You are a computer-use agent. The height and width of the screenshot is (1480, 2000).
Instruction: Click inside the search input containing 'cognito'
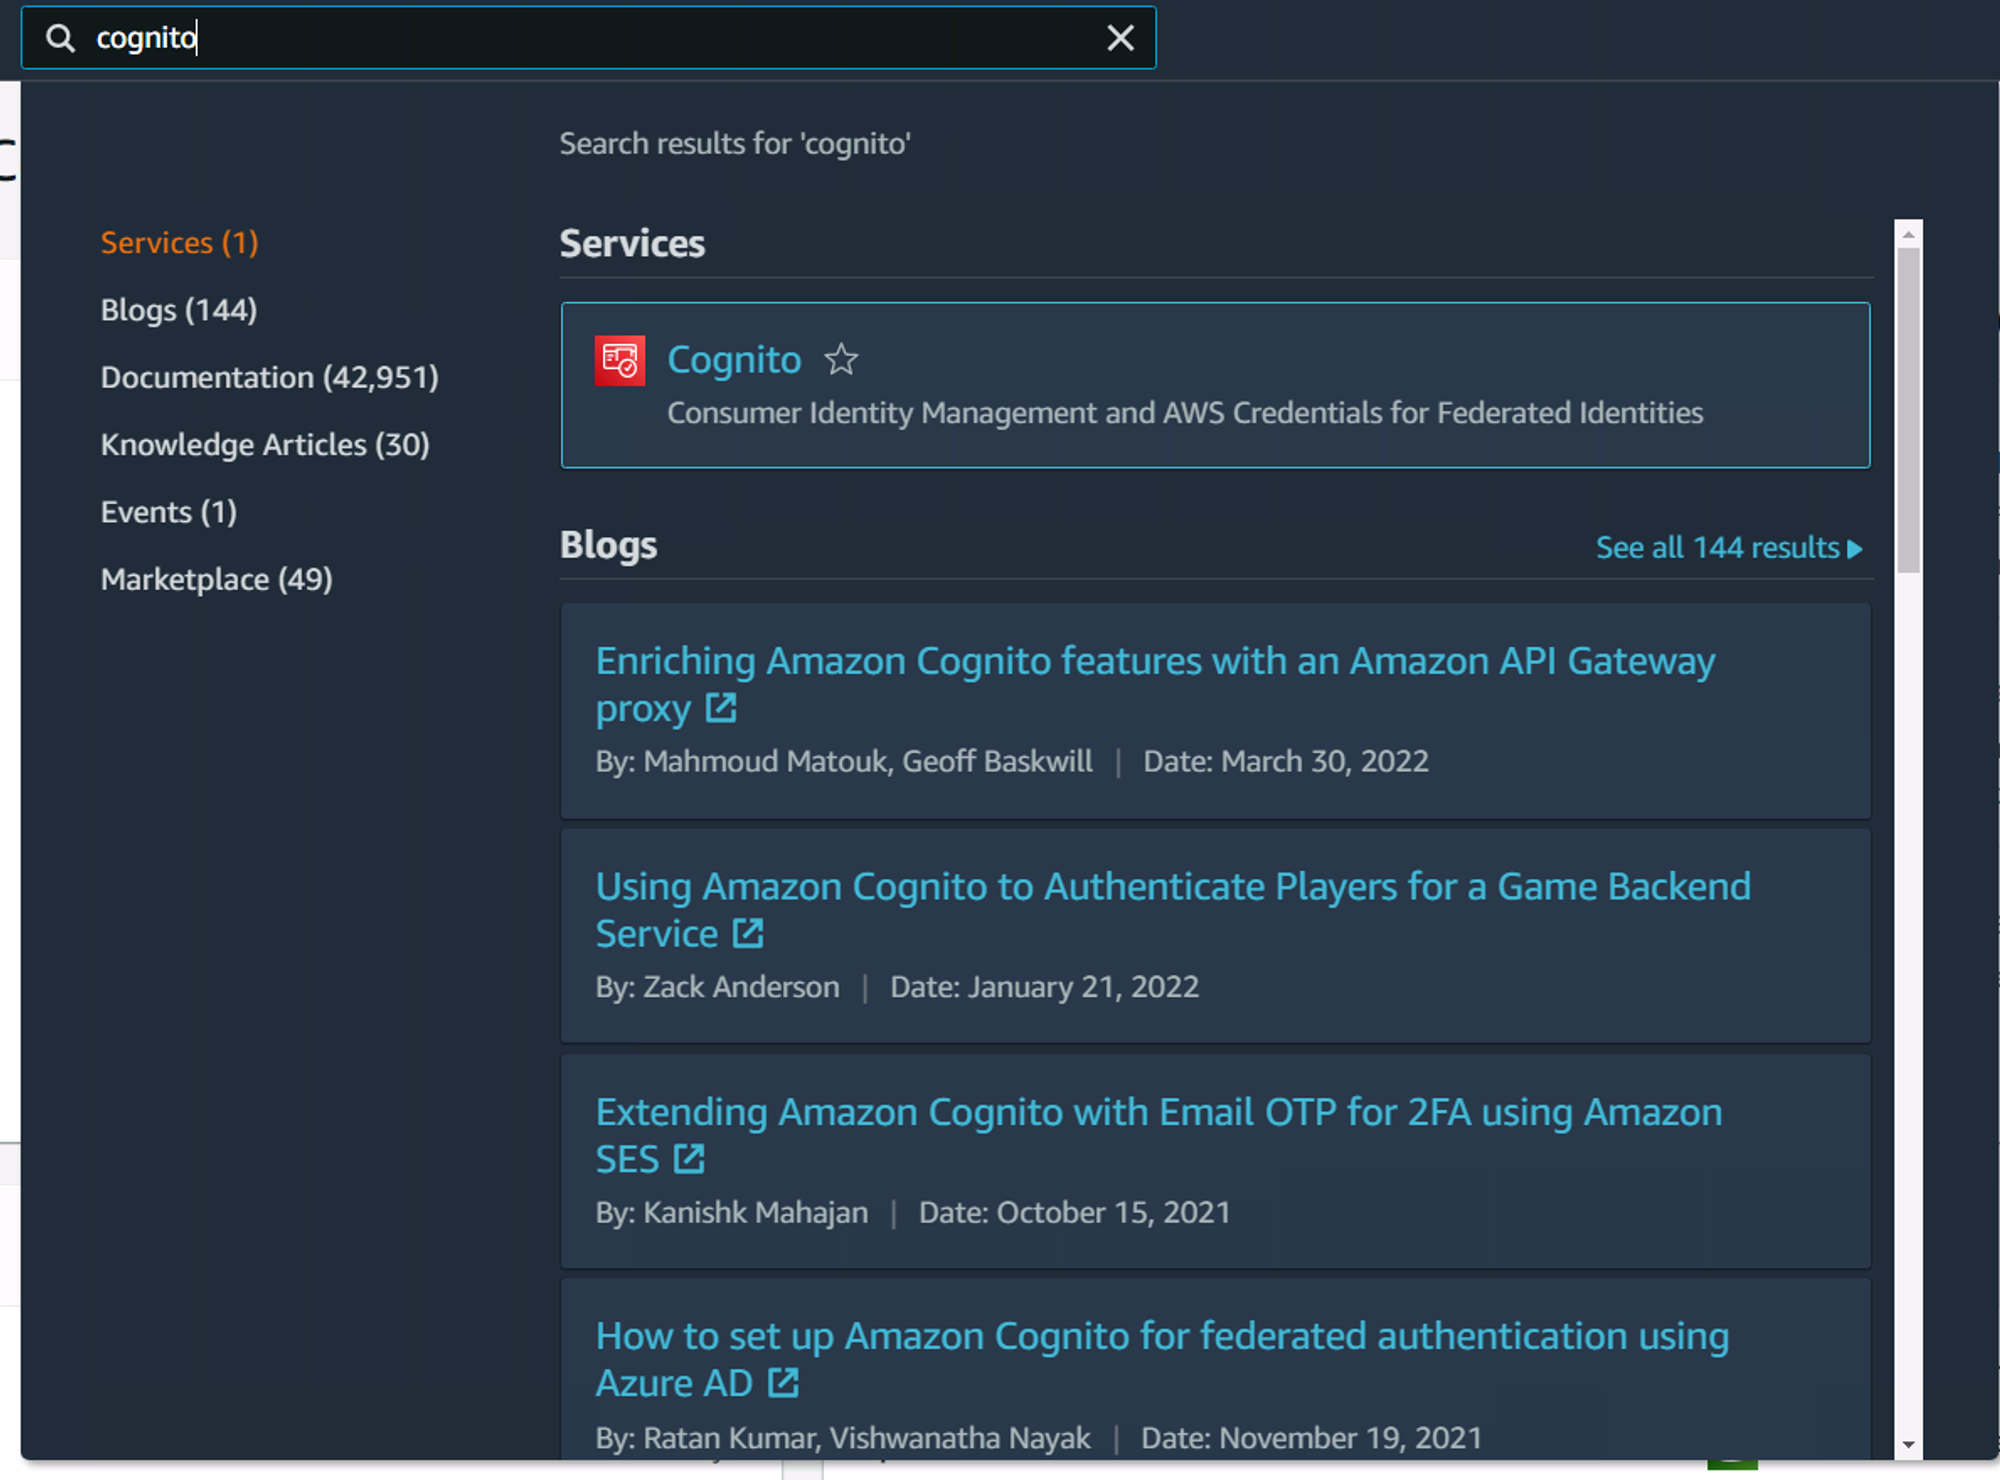point(588,38)
